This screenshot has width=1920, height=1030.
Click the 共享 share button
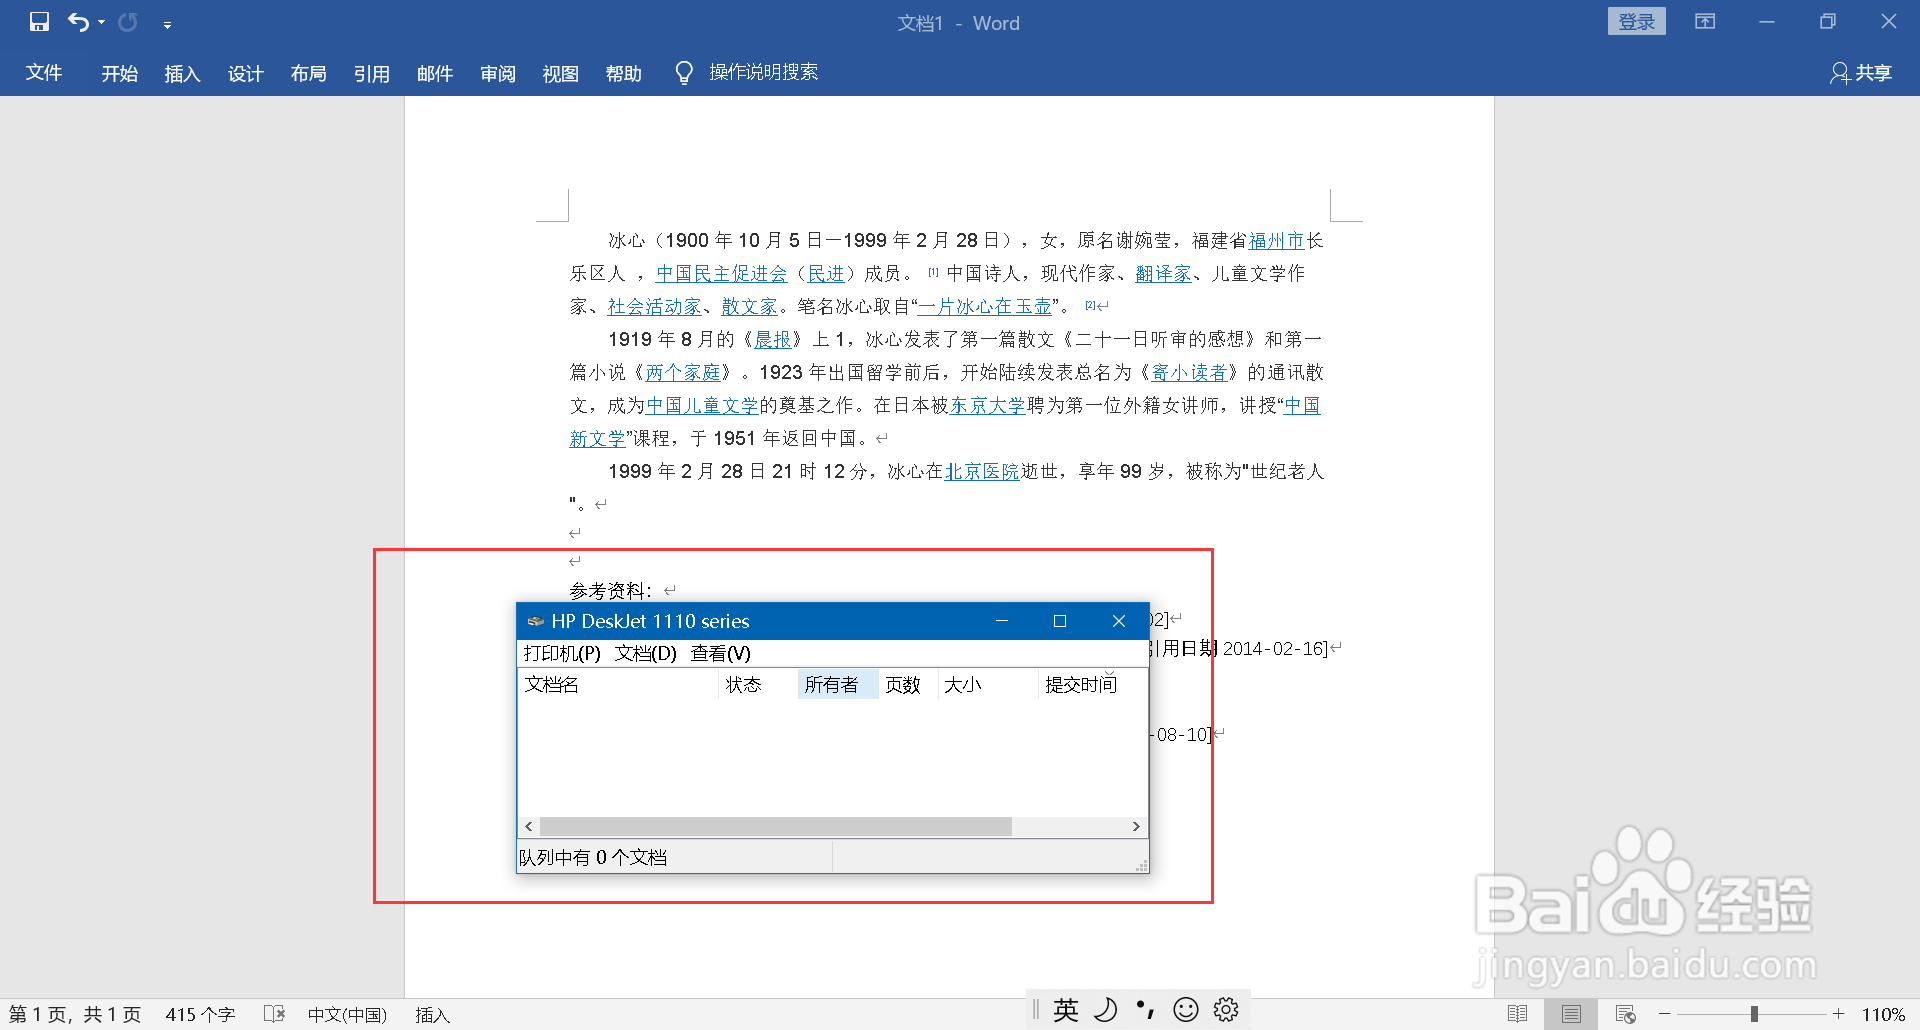click(1861, 73)
